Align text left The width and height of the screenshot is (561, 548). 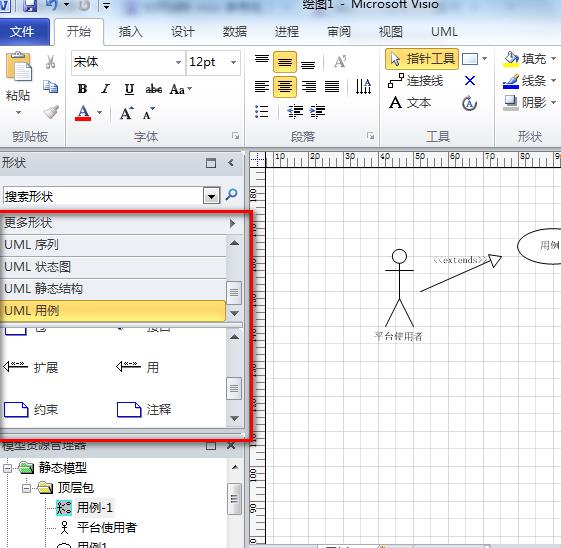[262, 86]
